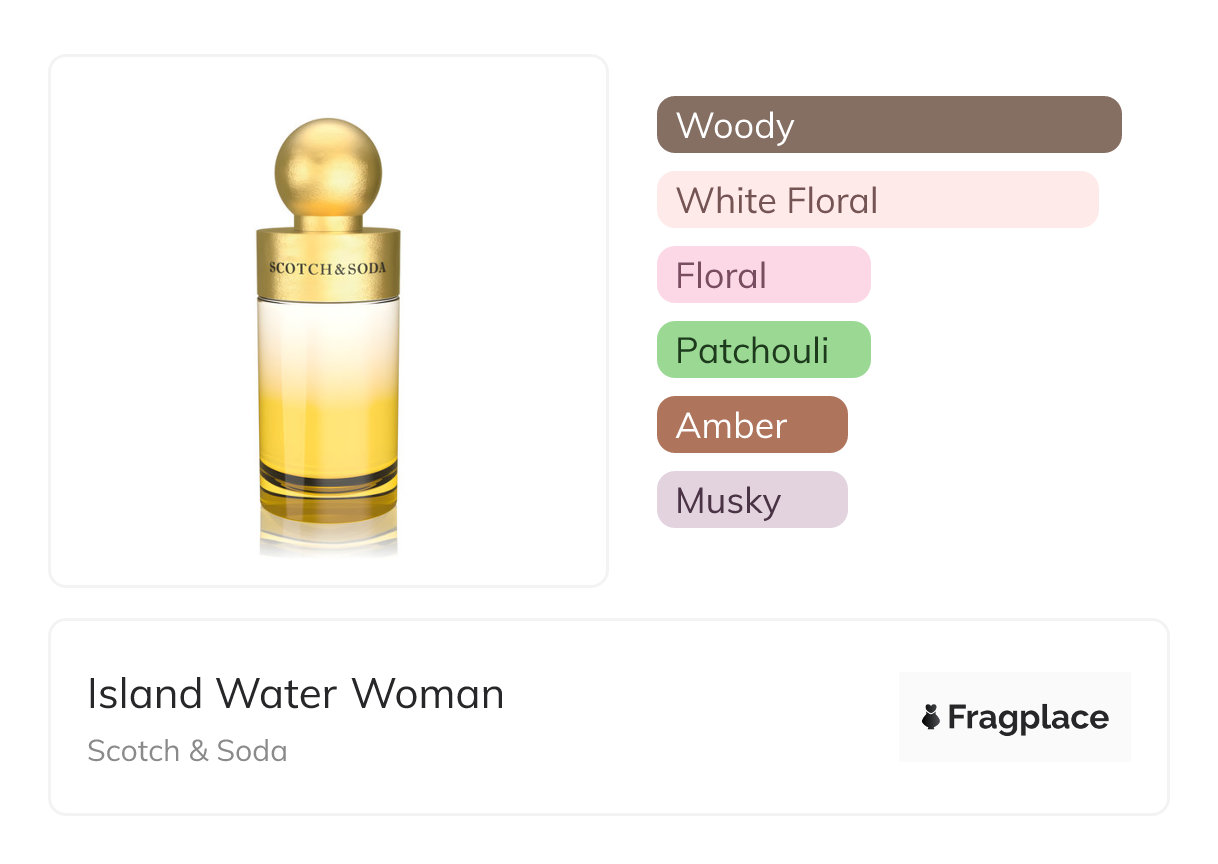Click the Fragplace perfume bottle logo icon
This screenshot has width=1218, height=864.
(931, 717)
